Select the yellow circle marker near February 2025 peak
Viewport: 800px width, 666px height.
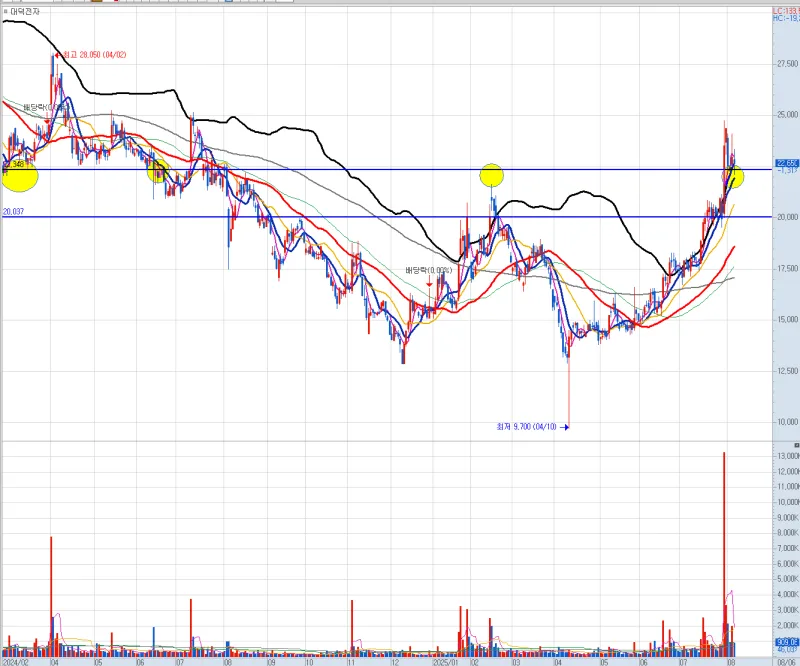click(491, 176)
